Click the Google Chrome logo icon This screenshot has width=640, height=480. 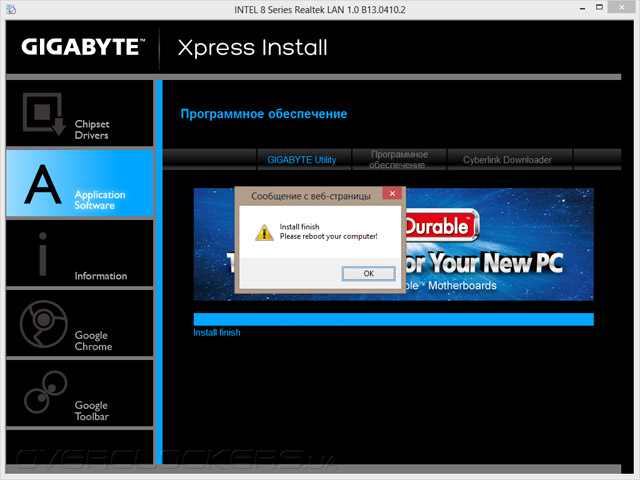click(x=44, y=324)
